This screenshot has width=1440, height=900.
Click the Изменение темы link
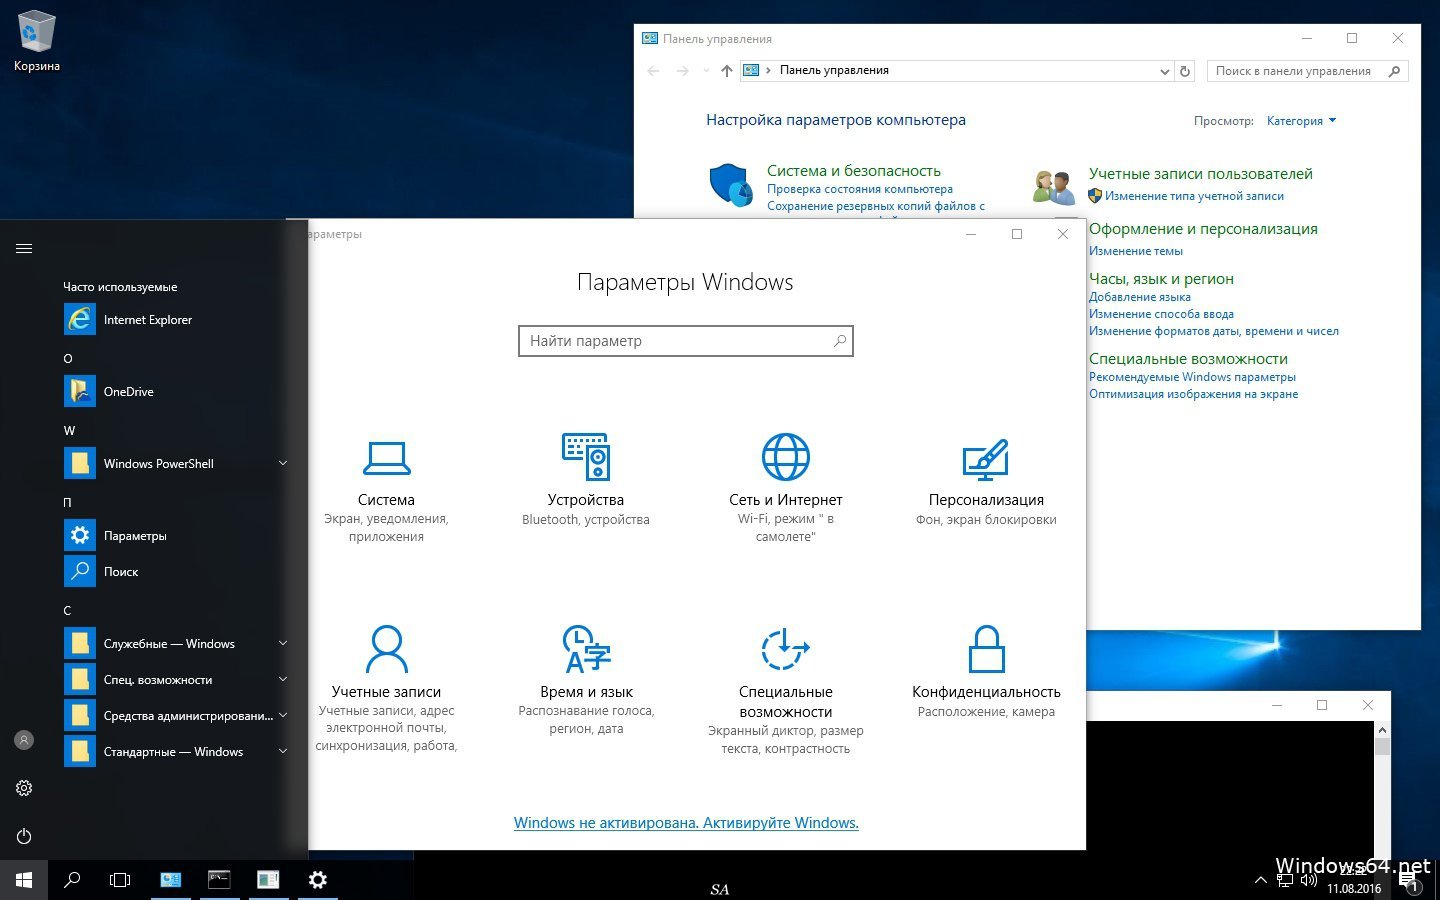click(1136, 251)
